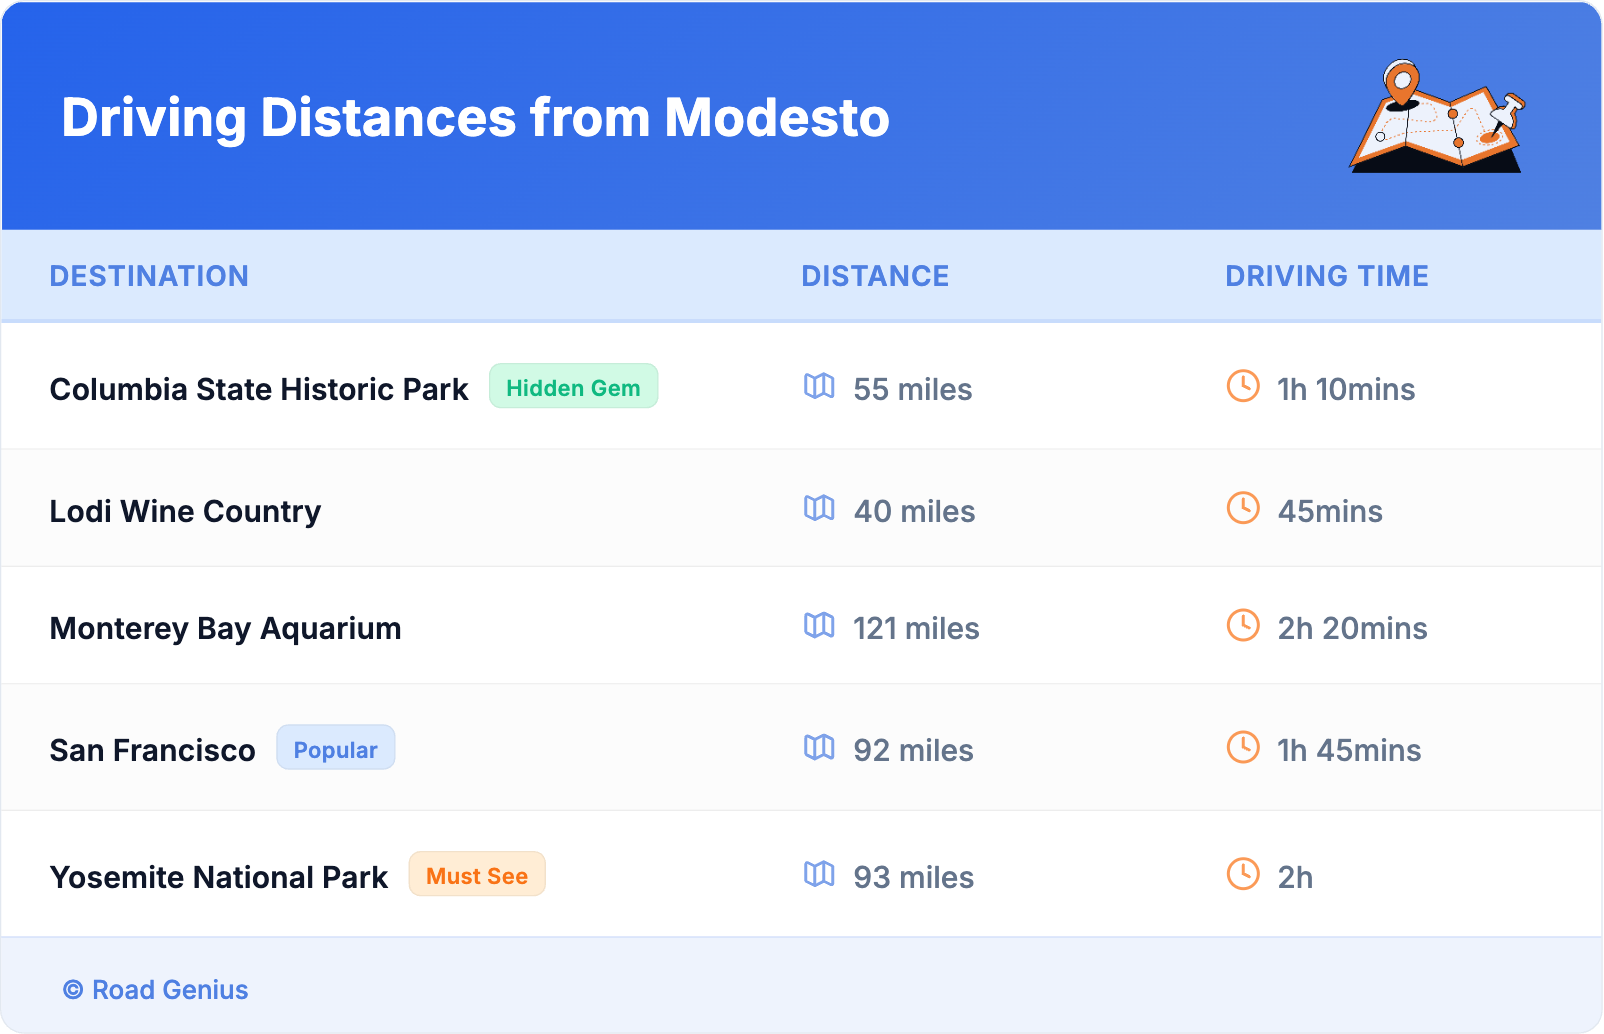
Task: Click map icon beside 40 miles
Action: (819, 508)
